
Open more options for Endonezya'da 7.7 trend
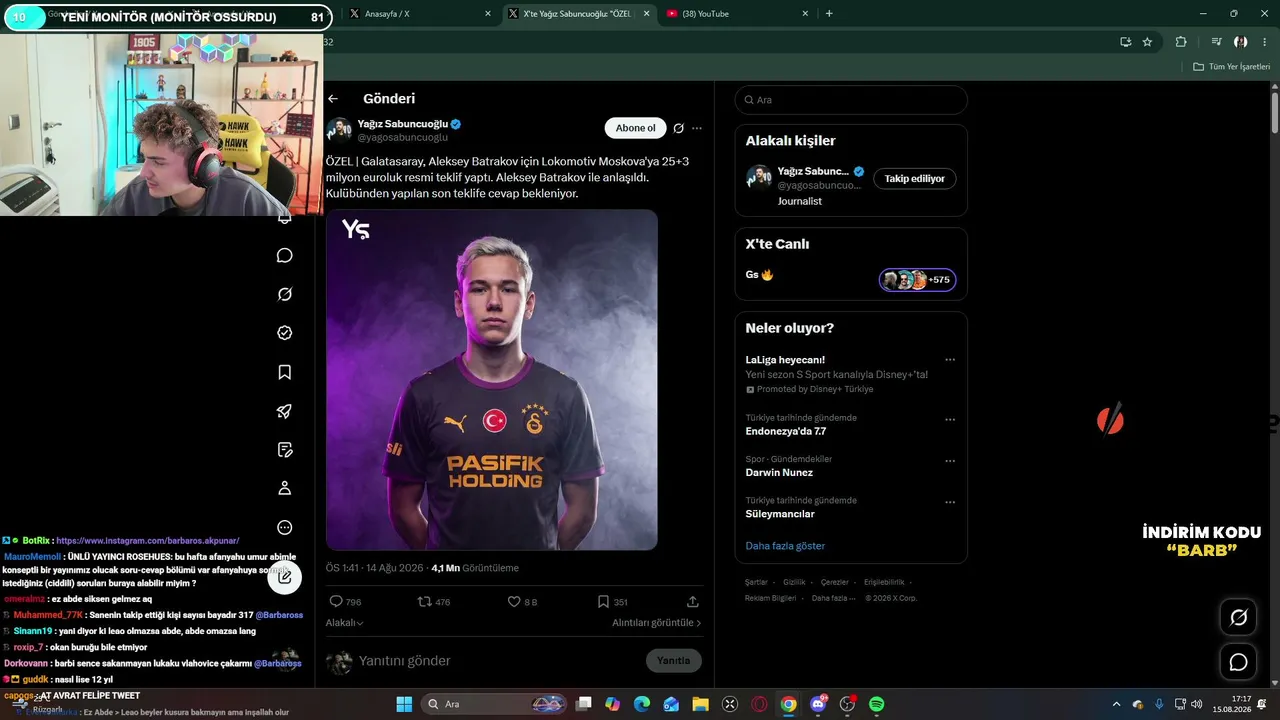coord(950,420)
